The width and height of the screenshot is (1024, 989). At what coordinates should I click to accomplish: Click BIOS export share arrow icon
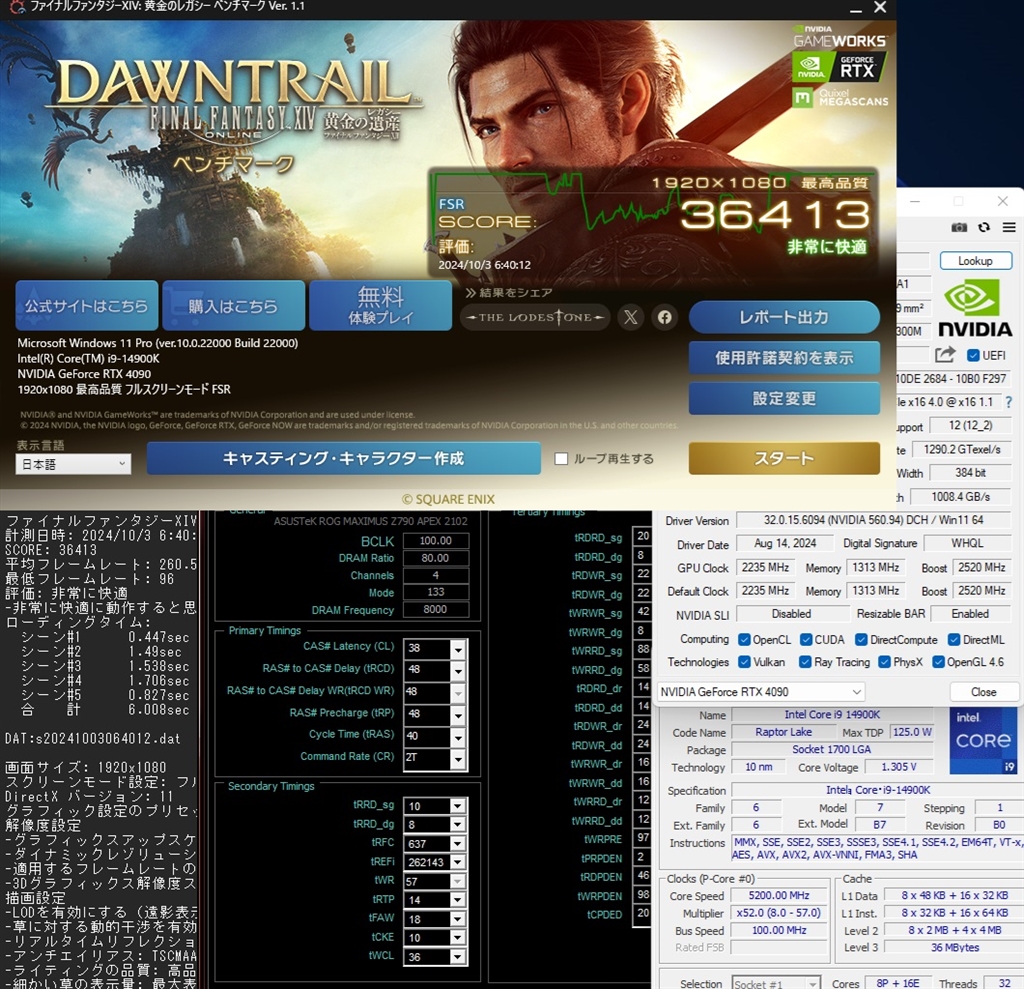pos(945,355)
